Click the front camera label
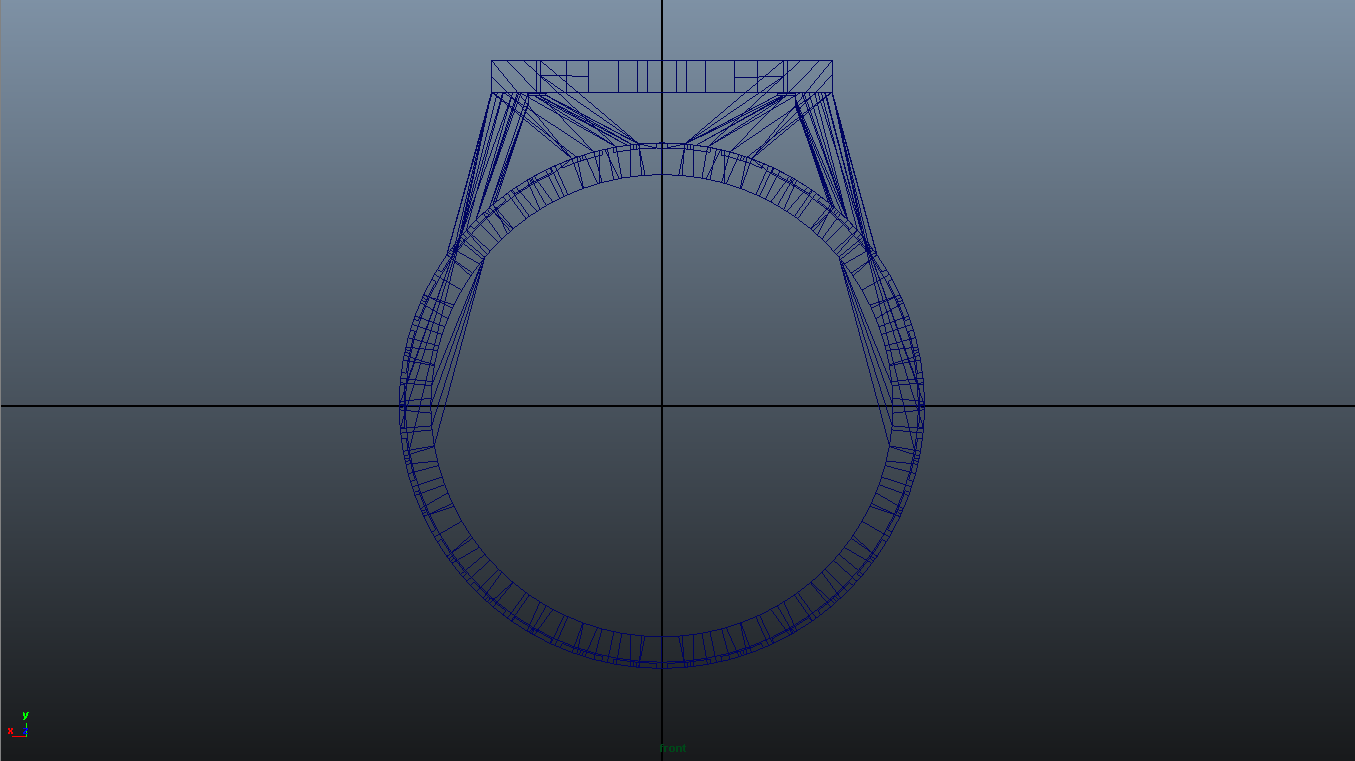Viewport: 1355px width, 761px height. click(x=672, y=747)
